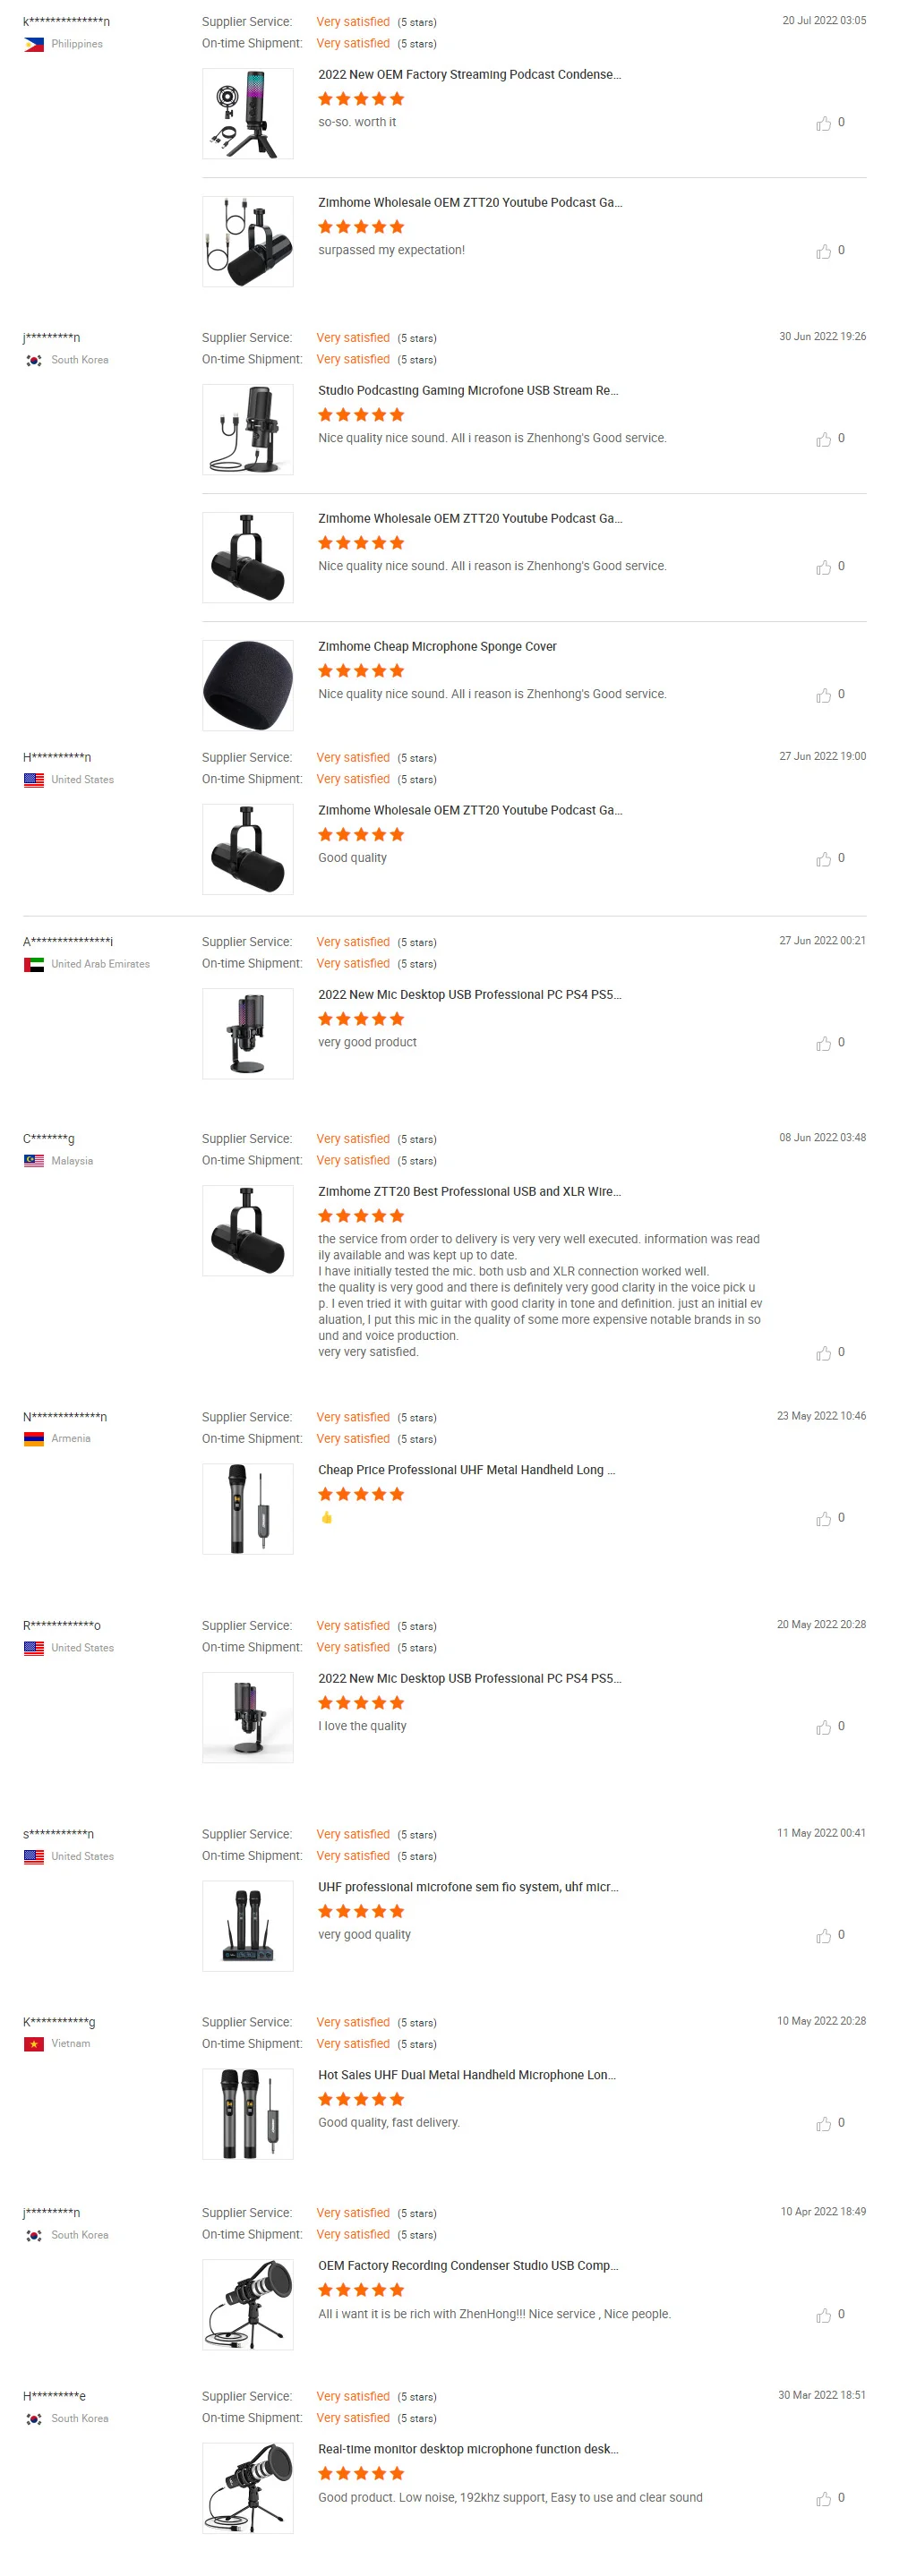Click thumbs-up on "surpassed my expectation!" review
The image size is (908, 2576).
(x=823, y=252)
